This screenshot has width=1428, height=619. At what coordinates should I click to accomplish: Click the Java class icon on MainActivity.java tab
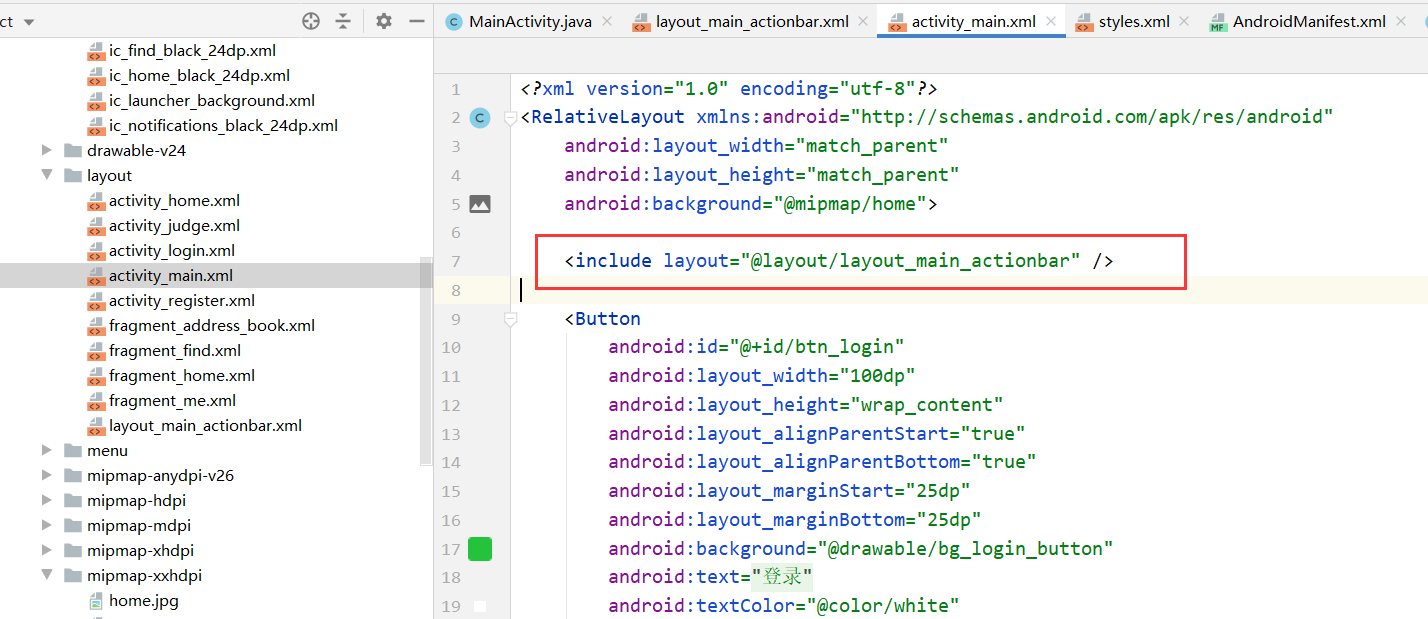tap(453, 20)
